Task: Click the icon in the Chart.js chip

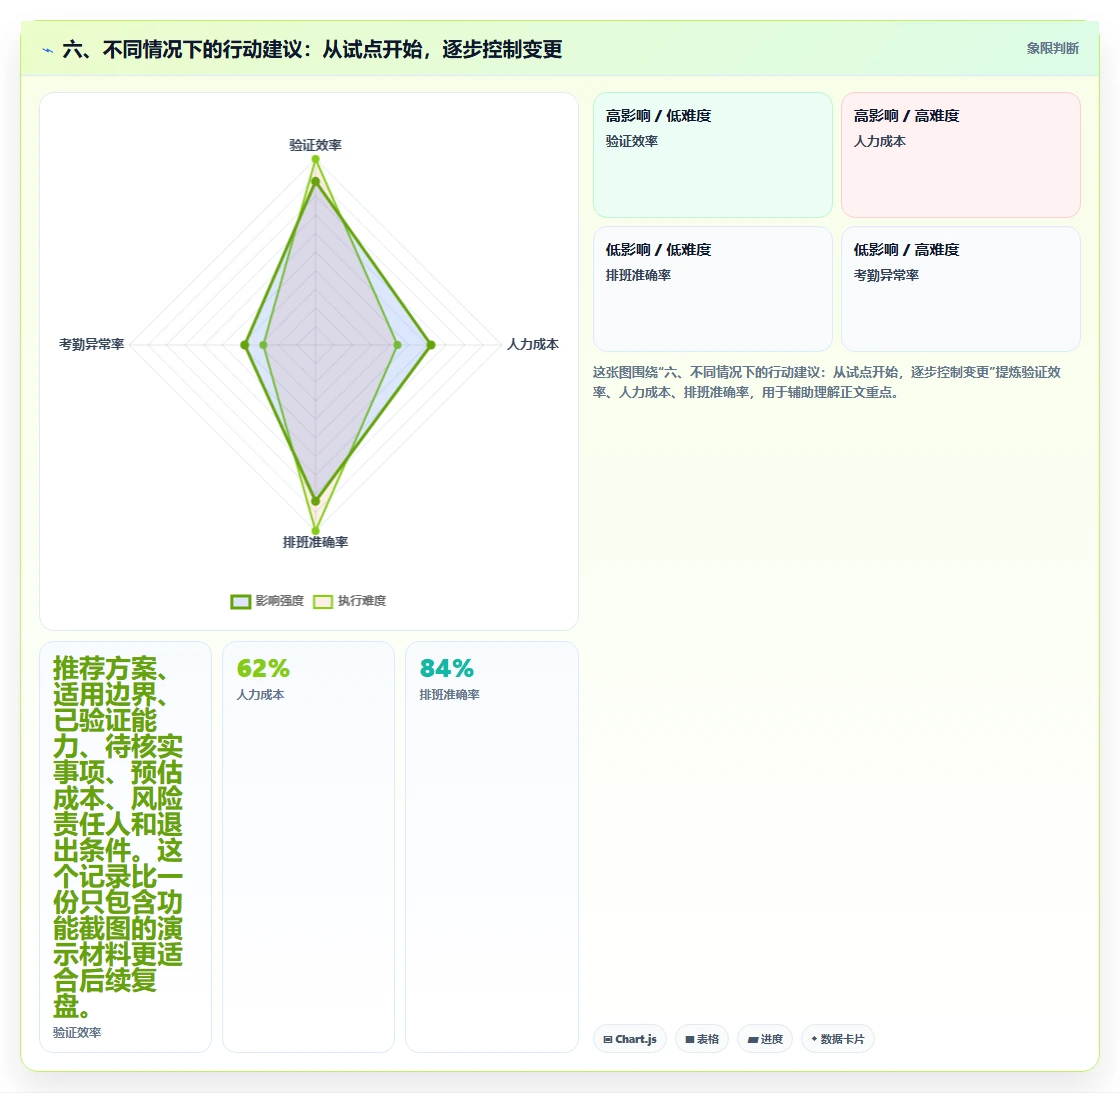Action: click(x=608, y=1039)
